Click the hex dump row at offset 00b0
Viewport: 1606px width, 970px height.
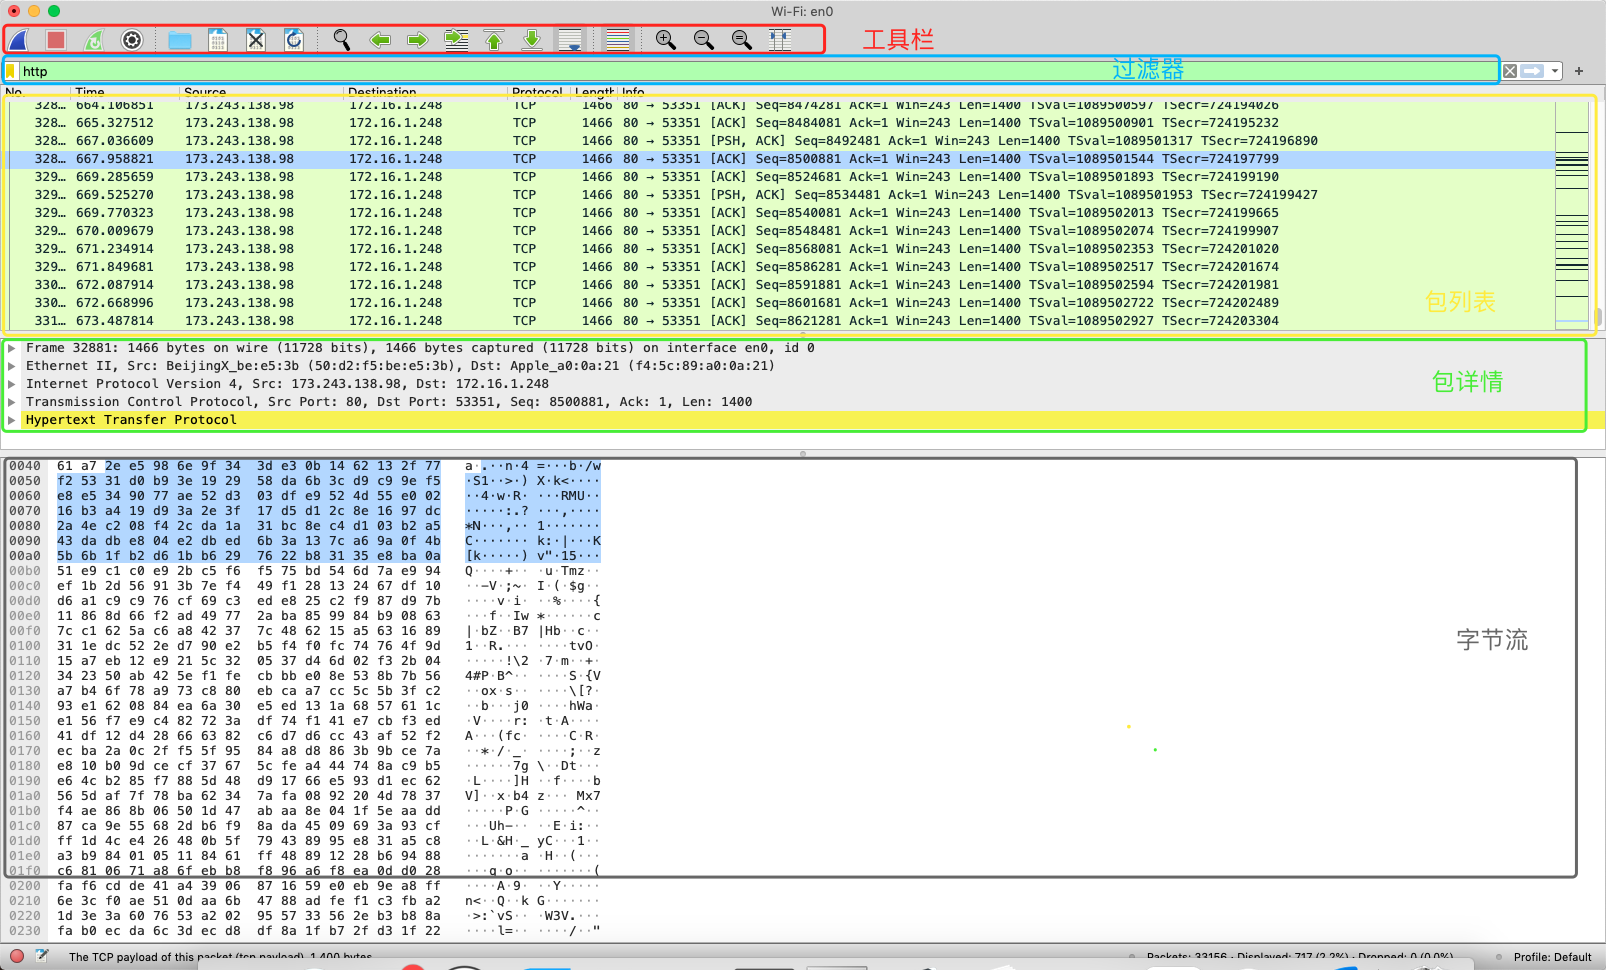pyautogui.click(x=305, y=571)
